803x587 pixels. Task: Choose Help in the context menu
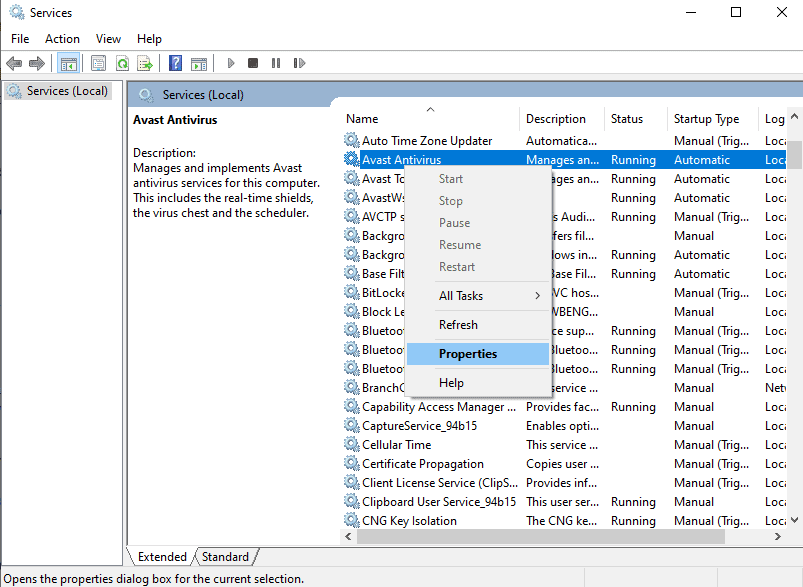pos(478,383)
